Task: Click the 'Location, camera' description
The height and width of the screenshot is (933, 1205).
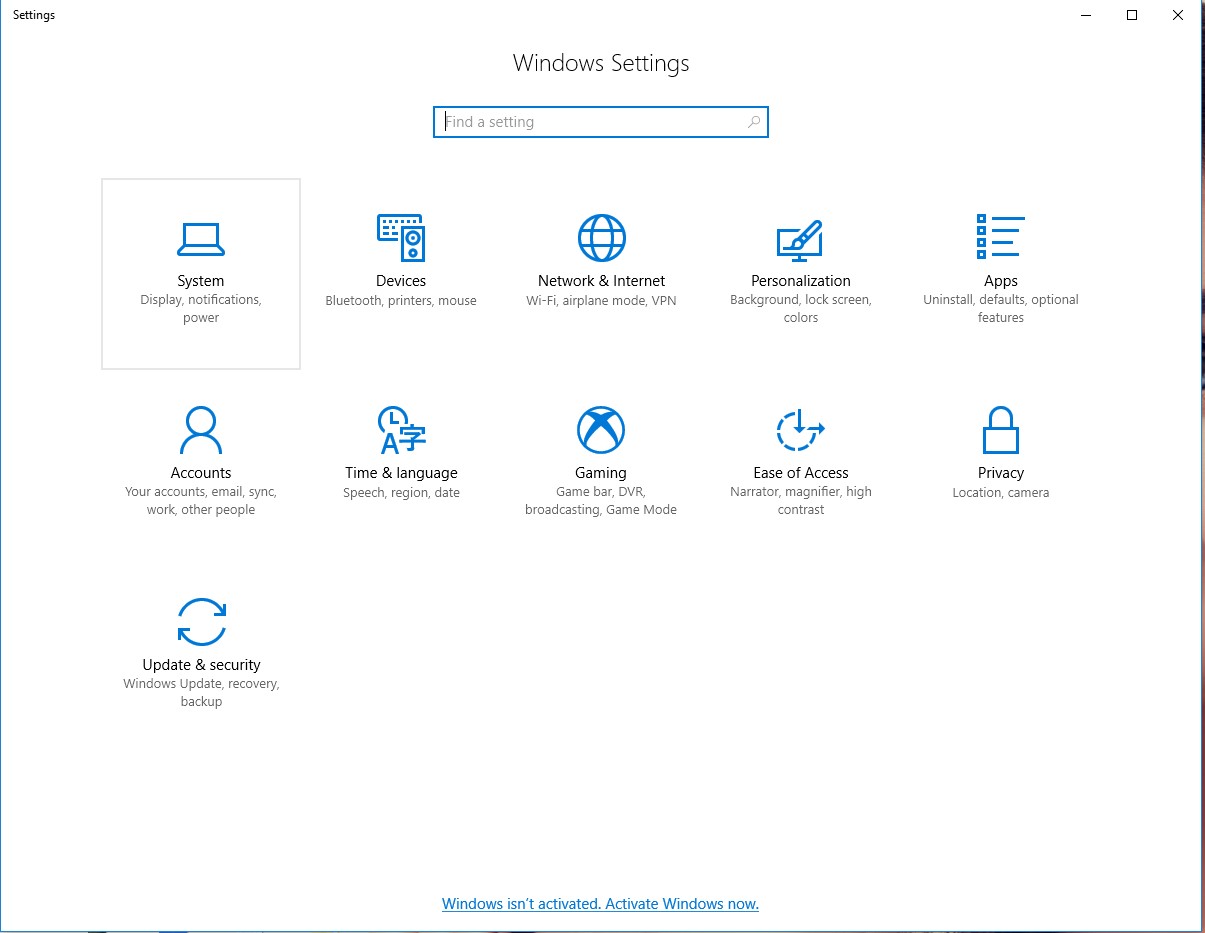Action: point(1001,493)
